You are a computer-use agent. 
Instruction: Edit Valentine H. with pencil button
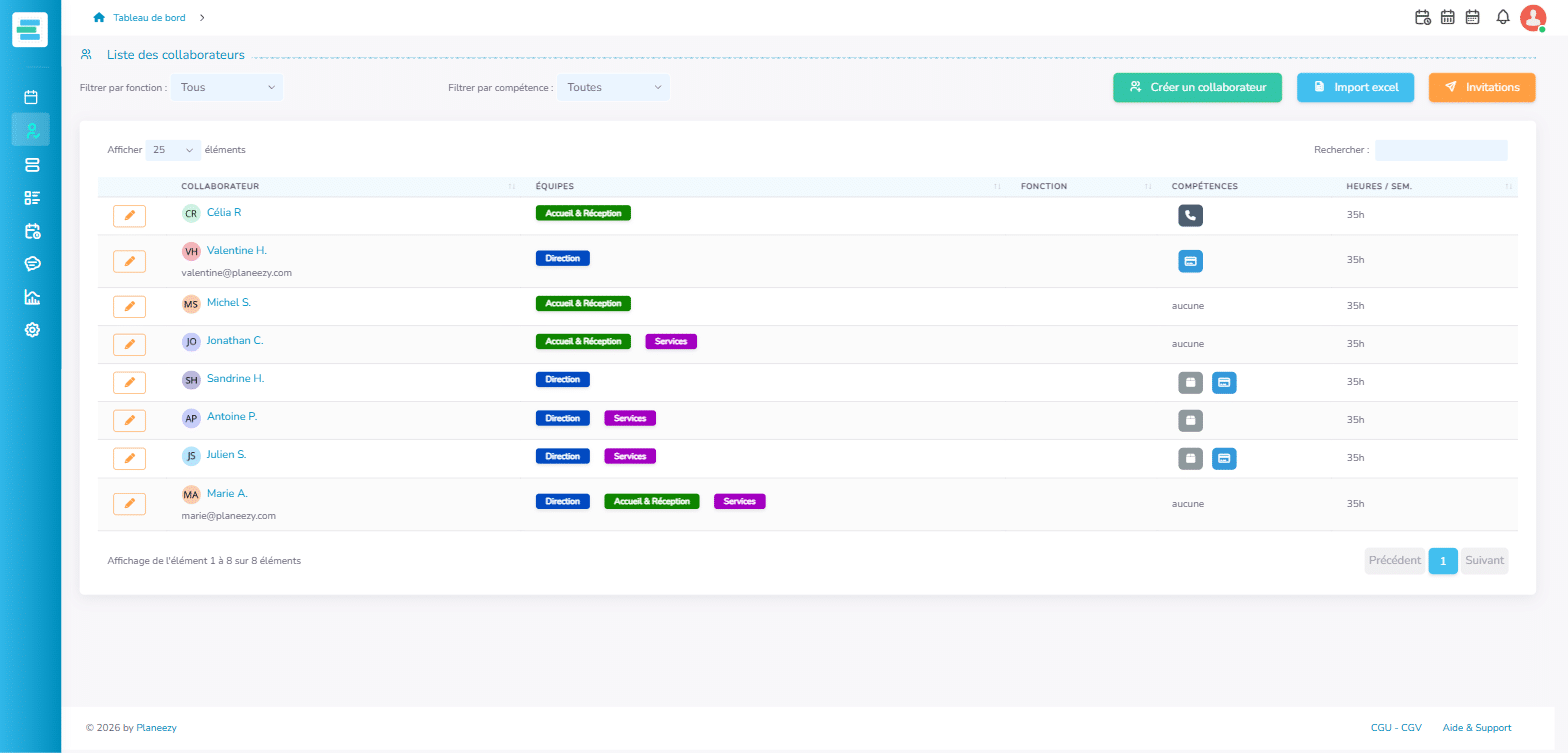click(x=129, y=261)
